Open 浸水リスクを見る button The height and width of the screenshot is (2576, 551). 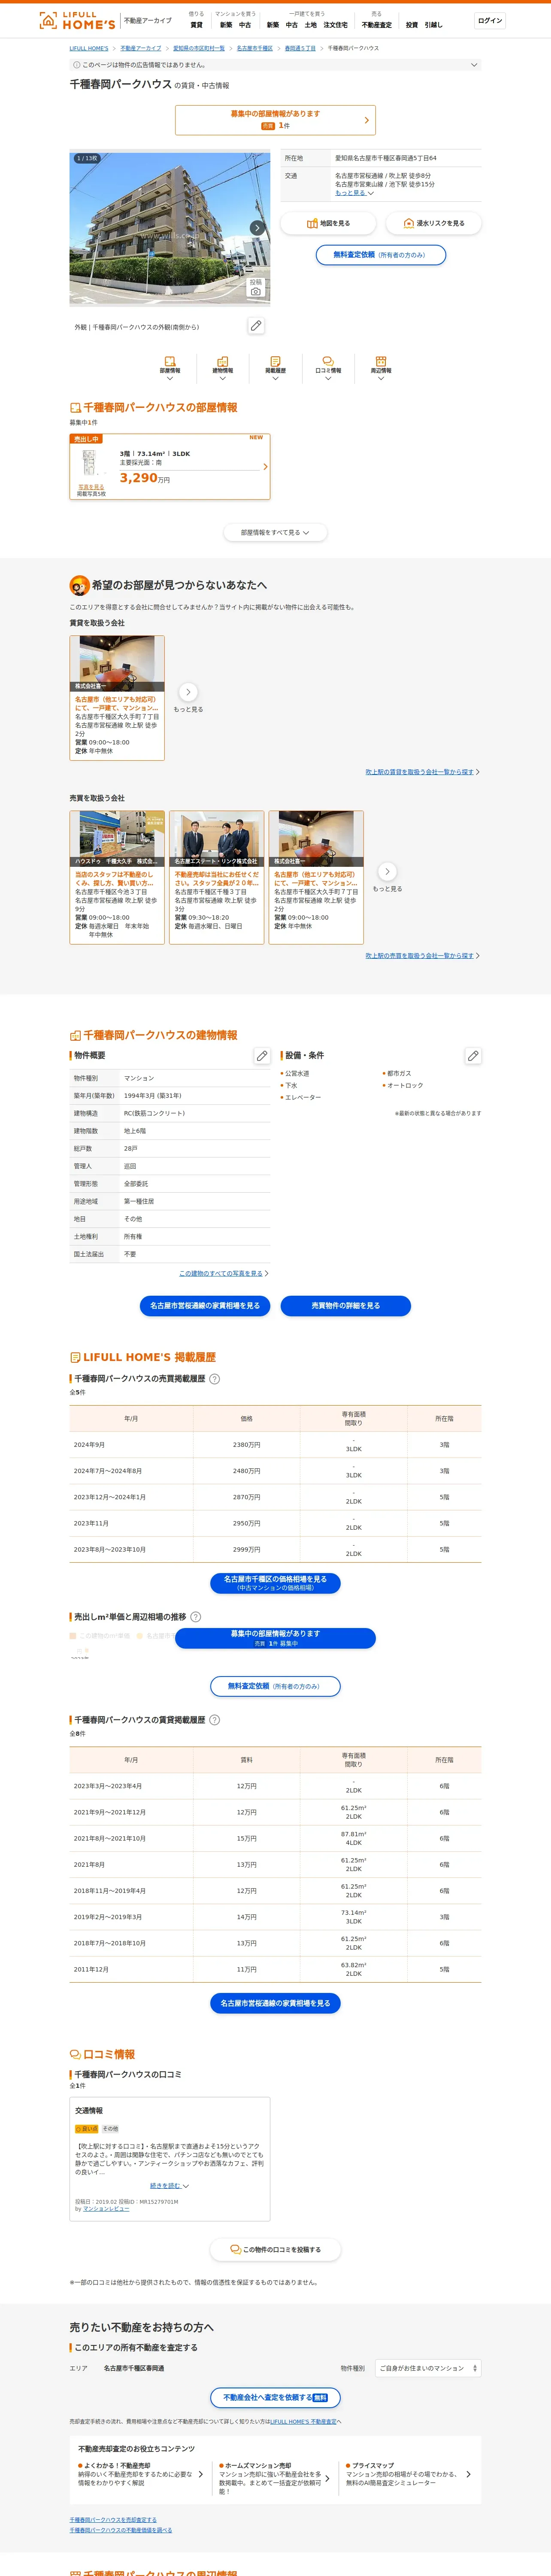(x=434, y=223)
